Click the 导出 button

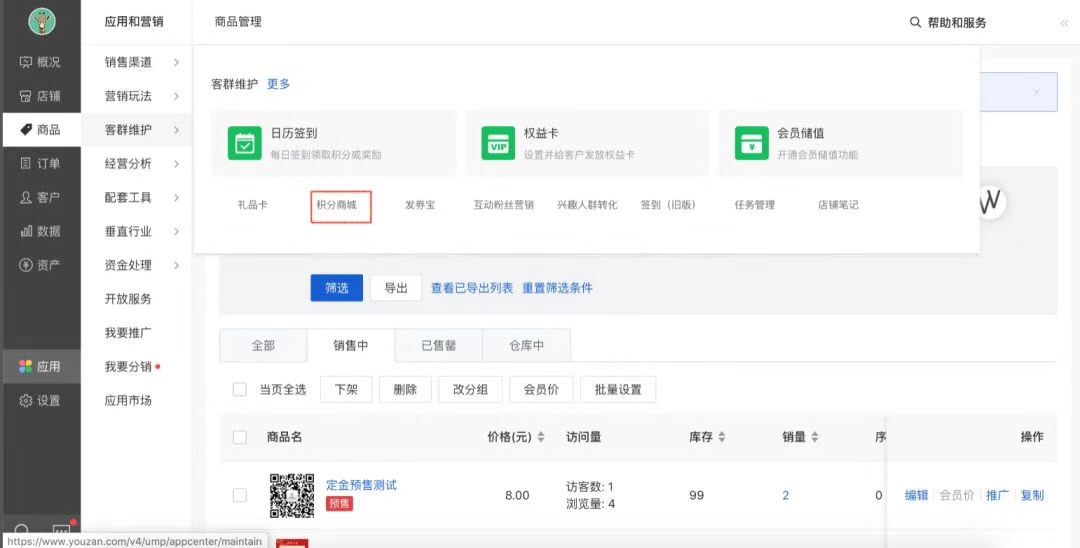click(396, 288)
